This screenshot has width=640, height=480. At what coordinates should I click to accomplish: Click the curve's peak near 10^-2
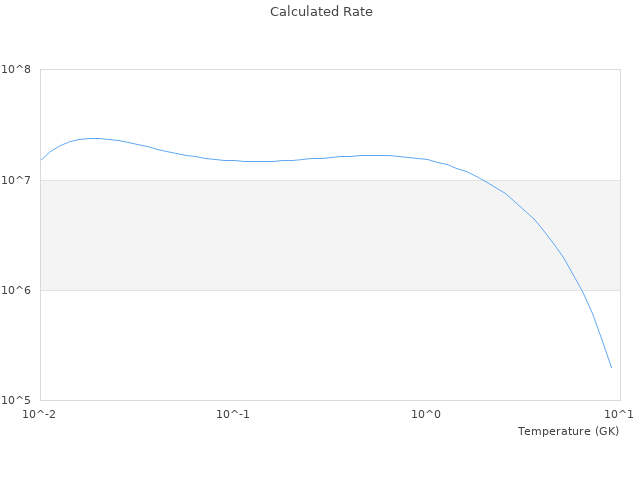94,138
